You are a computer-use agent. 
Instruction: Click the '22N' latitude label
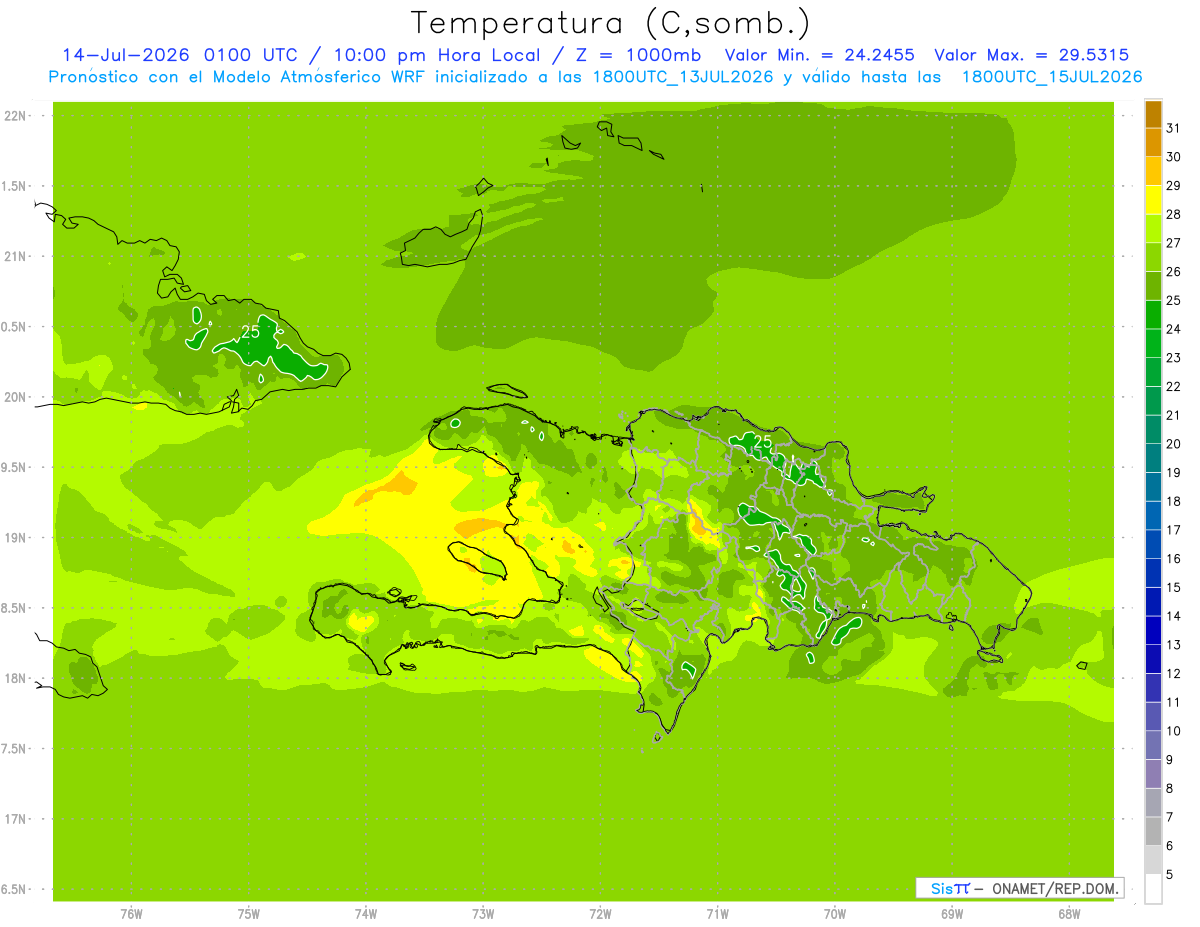point(15,116)
